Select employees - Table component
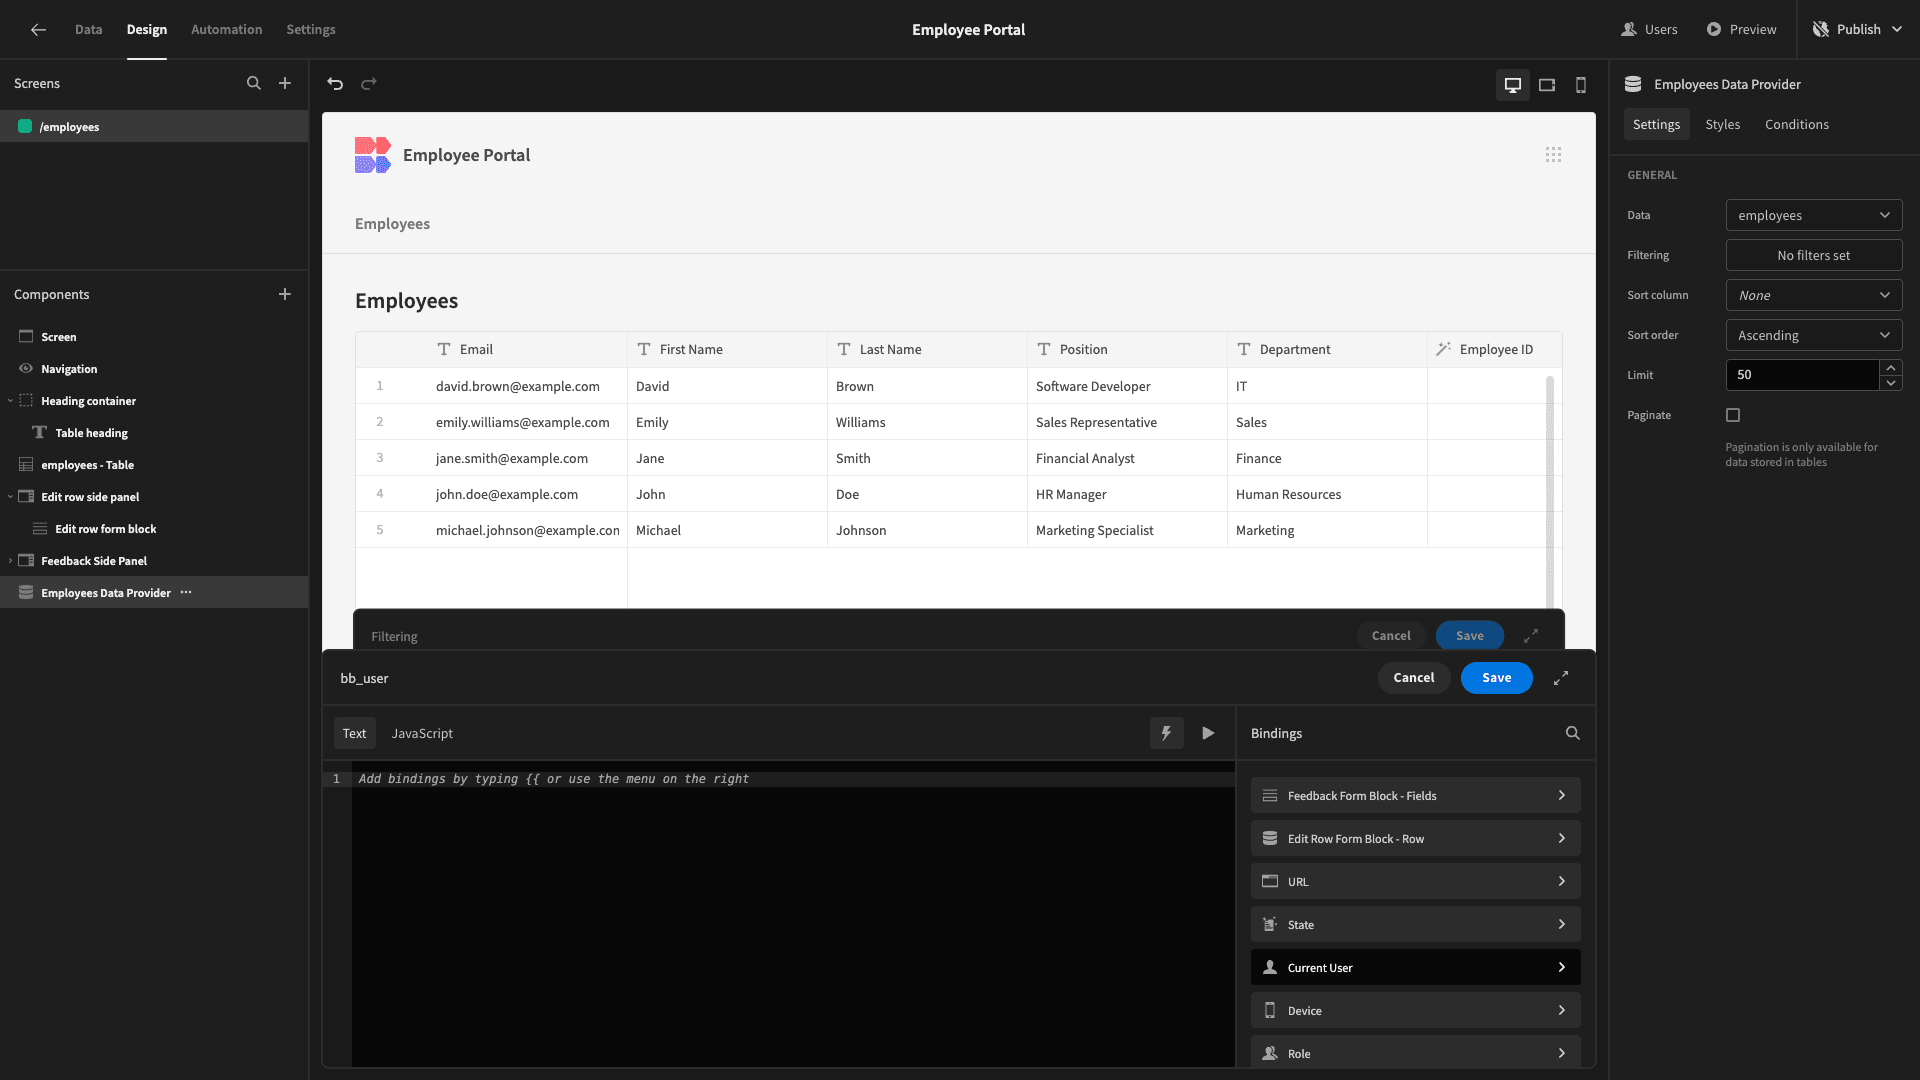Image resolution: width=1920 pixels, height=1080 pixels. [87, 465]
